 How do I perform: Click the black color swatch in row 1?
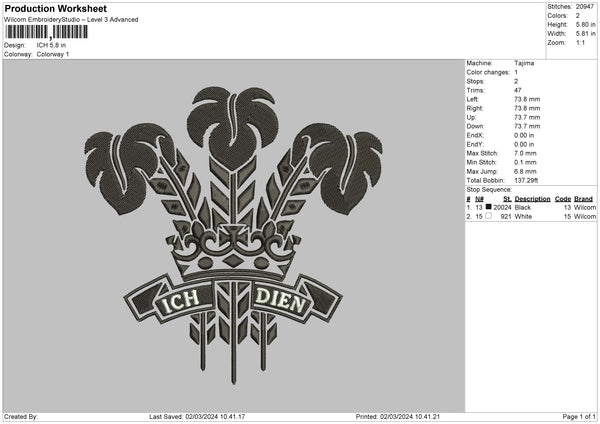pos(488,207)
